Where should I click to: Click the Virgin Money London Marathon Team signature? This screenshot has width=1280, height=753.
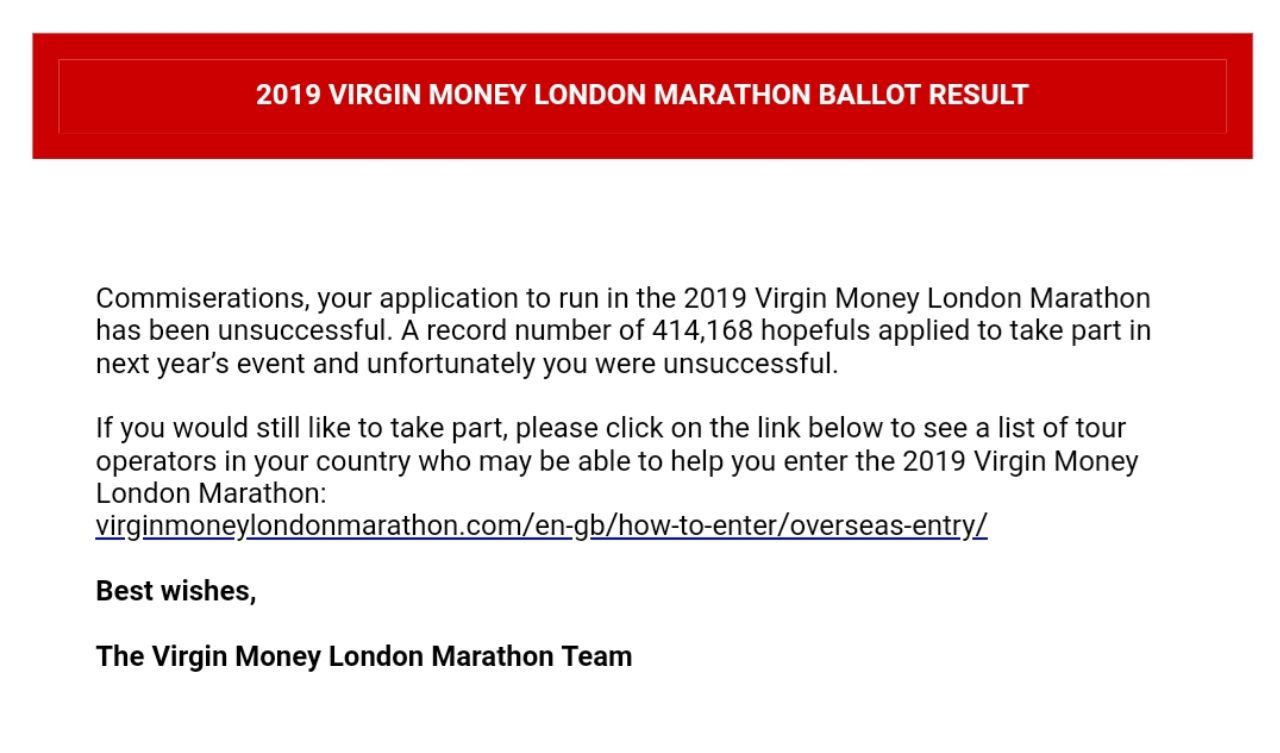364,656
